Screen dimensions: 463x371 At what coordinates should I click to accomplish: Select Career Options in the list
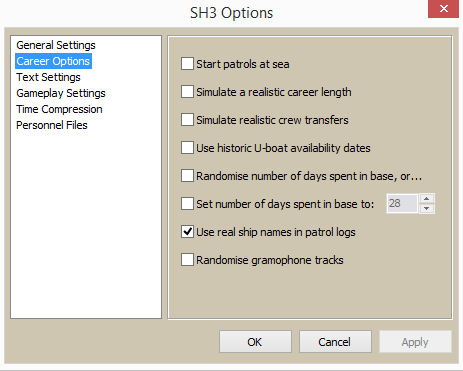click(53, 61)
